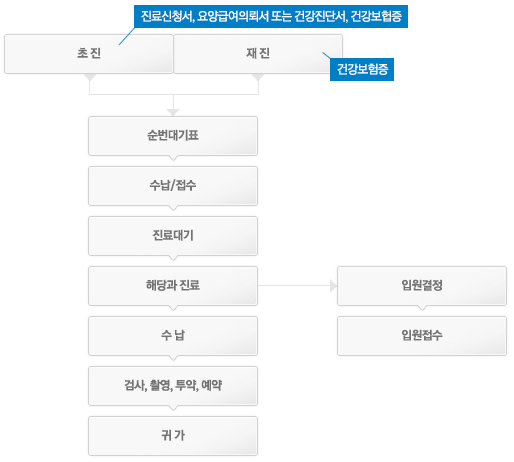Click small arrow below 순번대기표 box
514x462 pixels.
[x=173, y=158]
